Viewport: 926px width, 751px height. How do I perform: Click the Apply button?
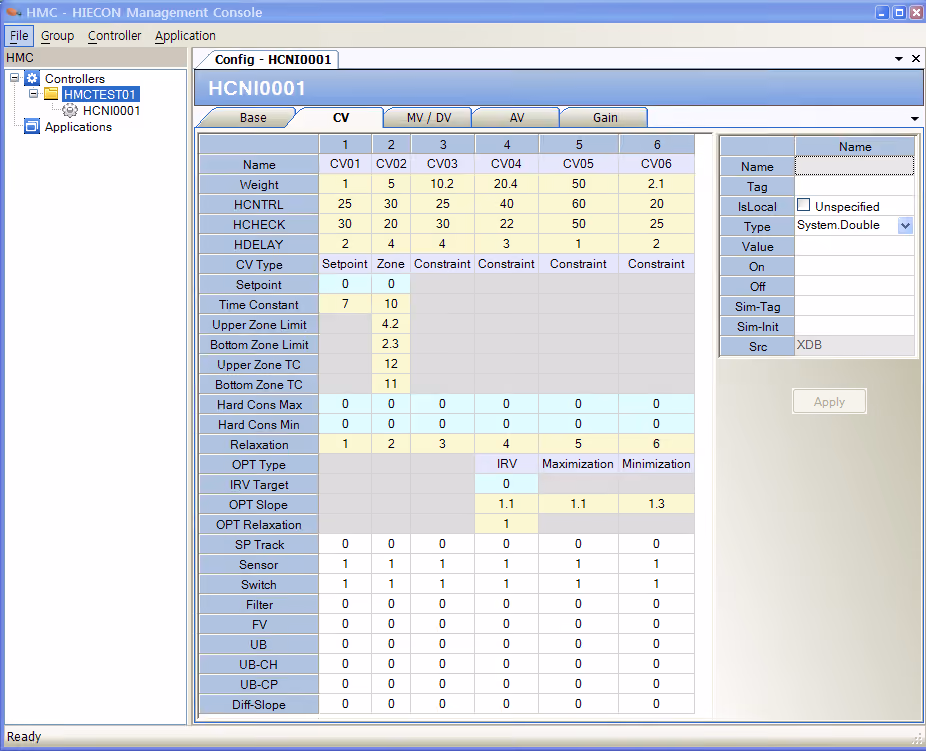pyautogui.click(x=829, y=401)
